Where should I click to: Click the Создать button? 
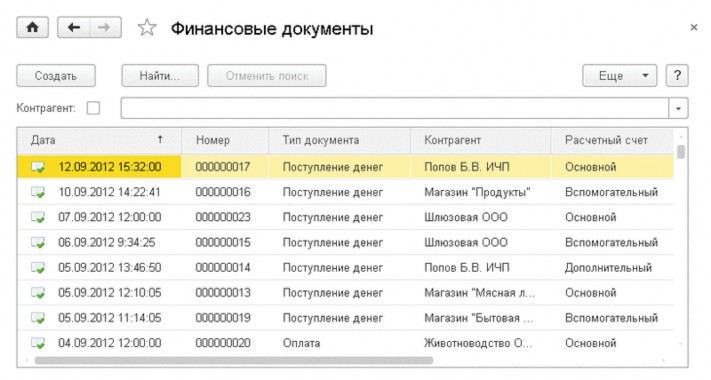pyautogui.click(x=56, y=75)
